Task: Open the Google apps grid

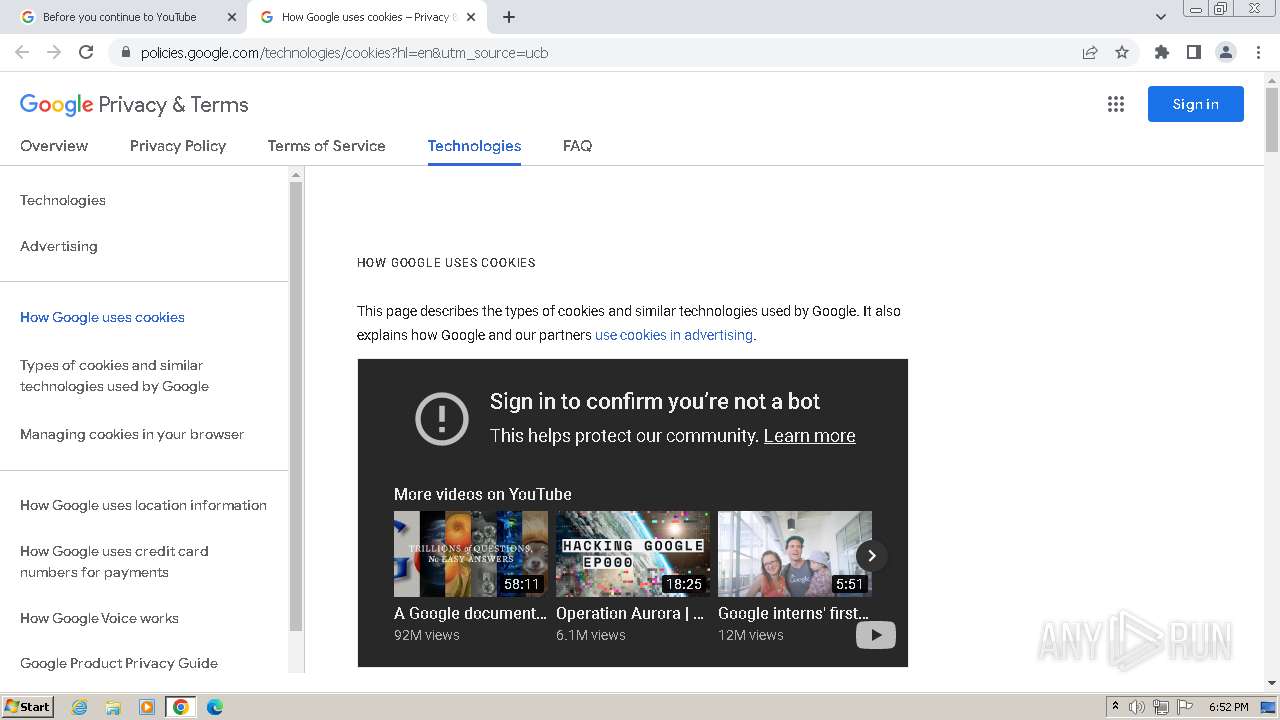Action: coord(1116,104)
